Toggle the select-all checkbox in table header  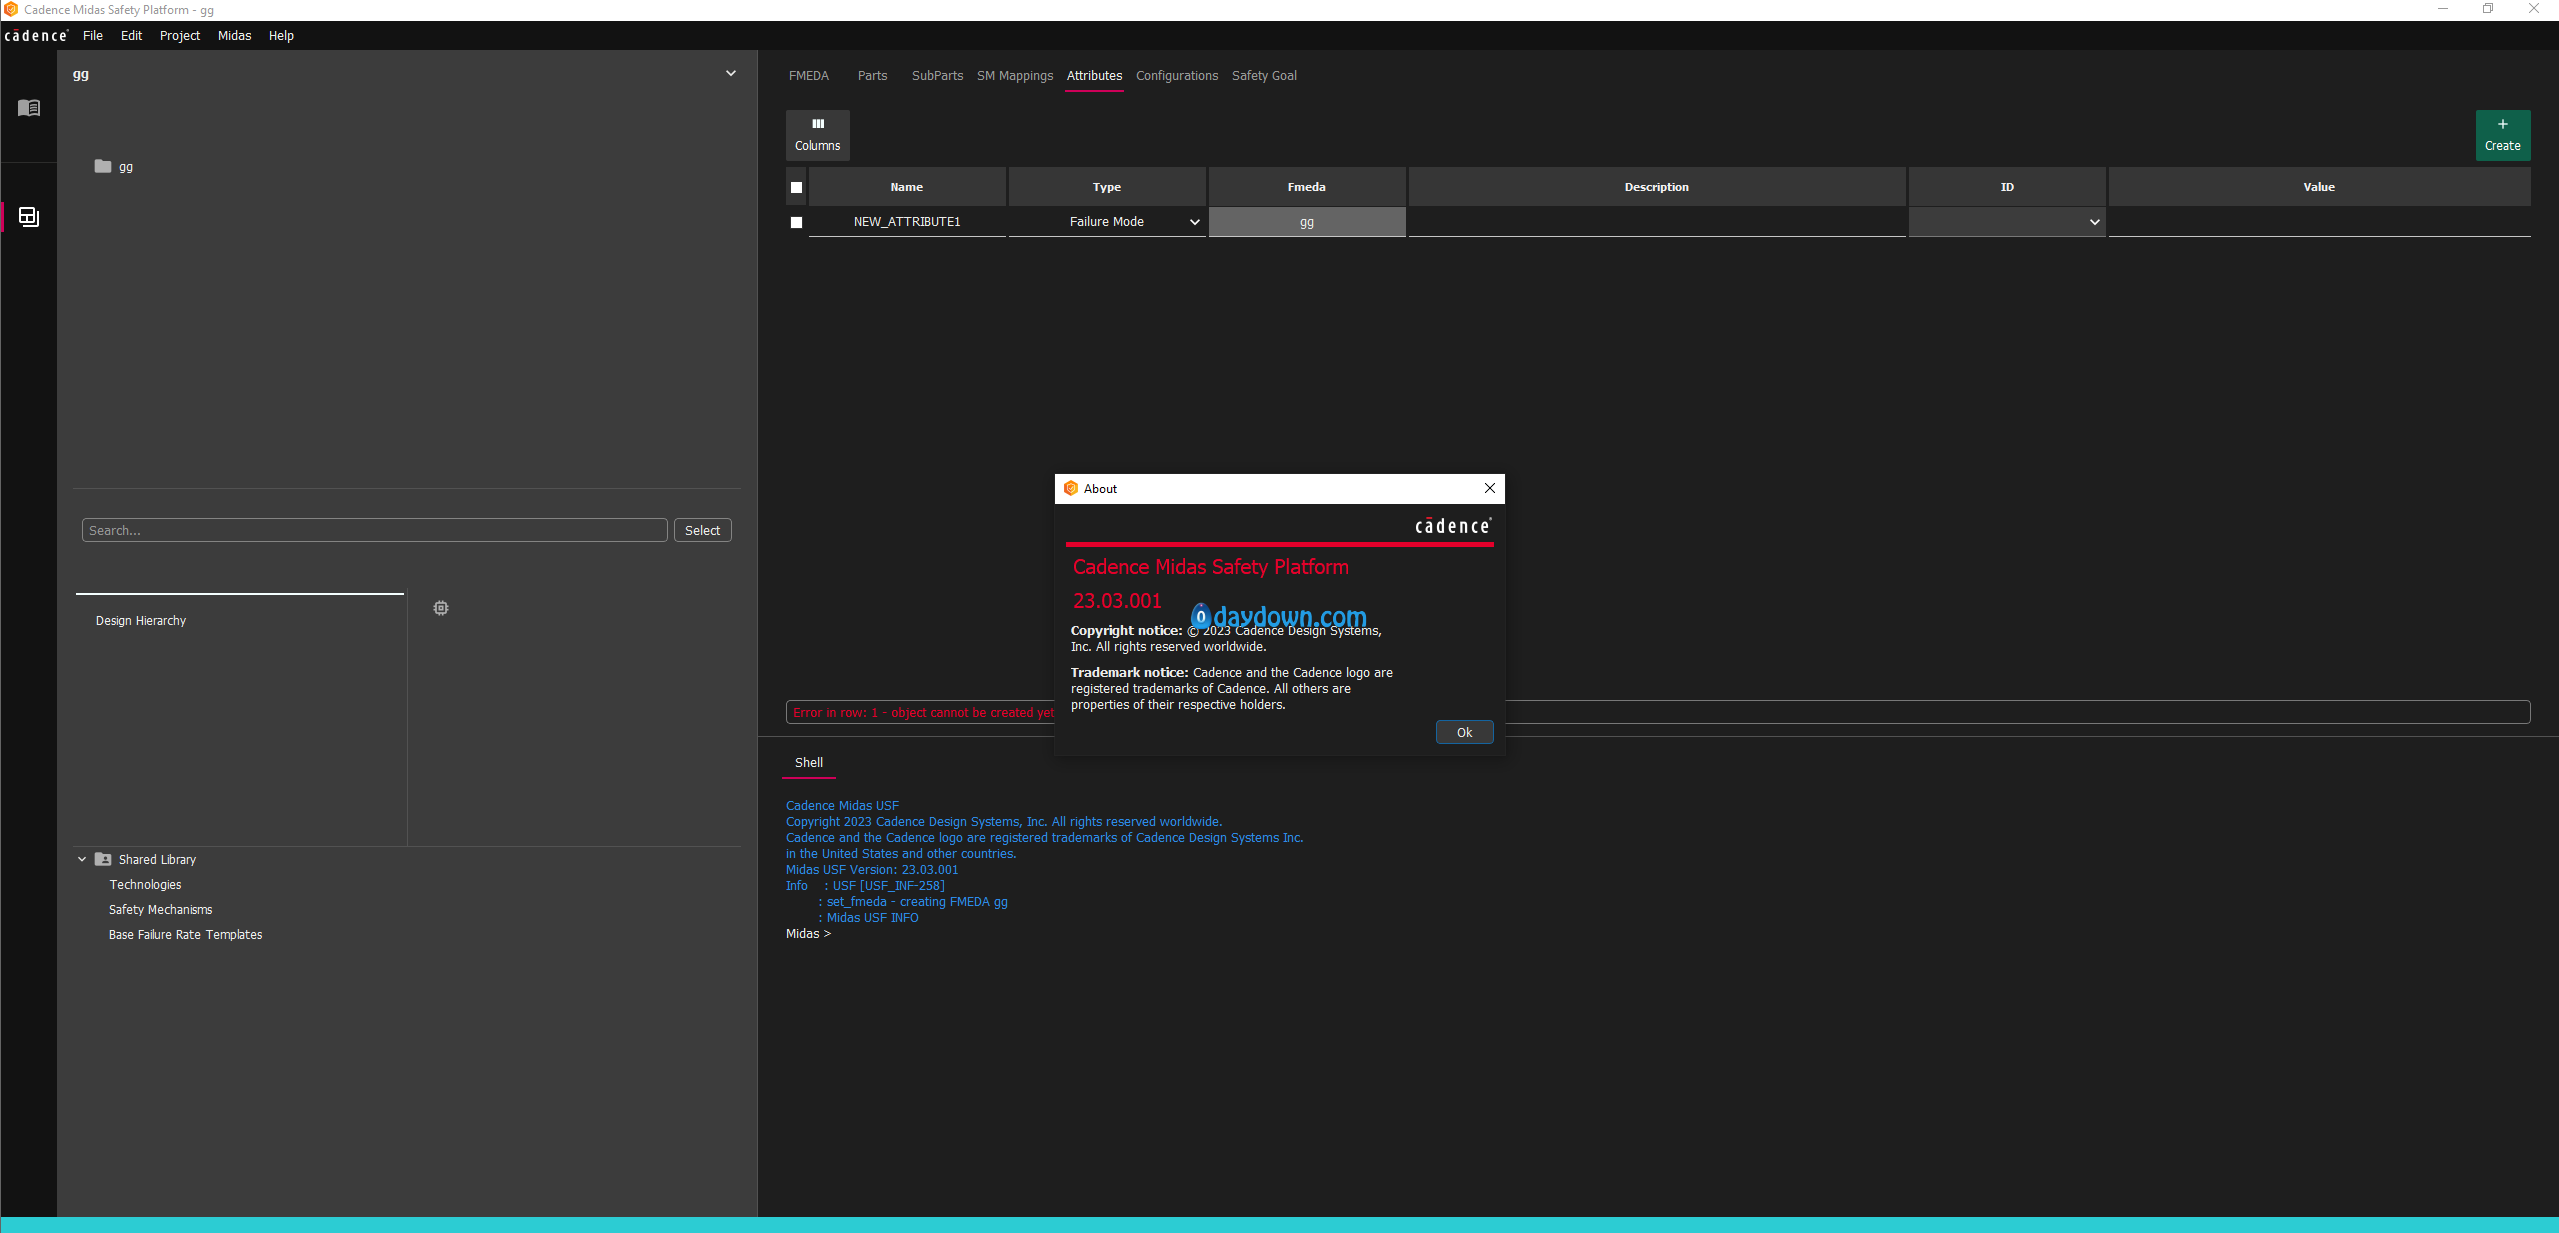point(796,187)
